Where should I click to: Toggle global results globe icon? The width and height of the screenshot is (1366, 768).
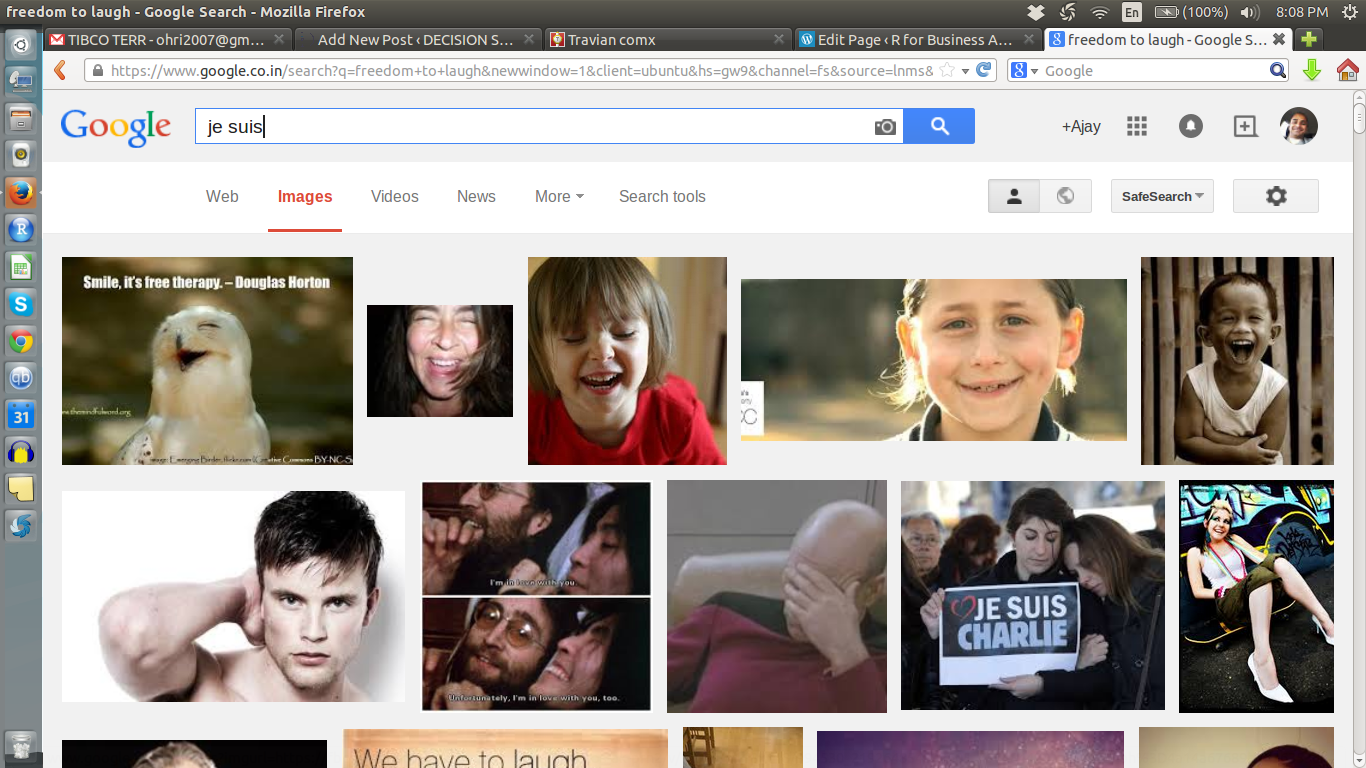click(x=1065, y=196)
